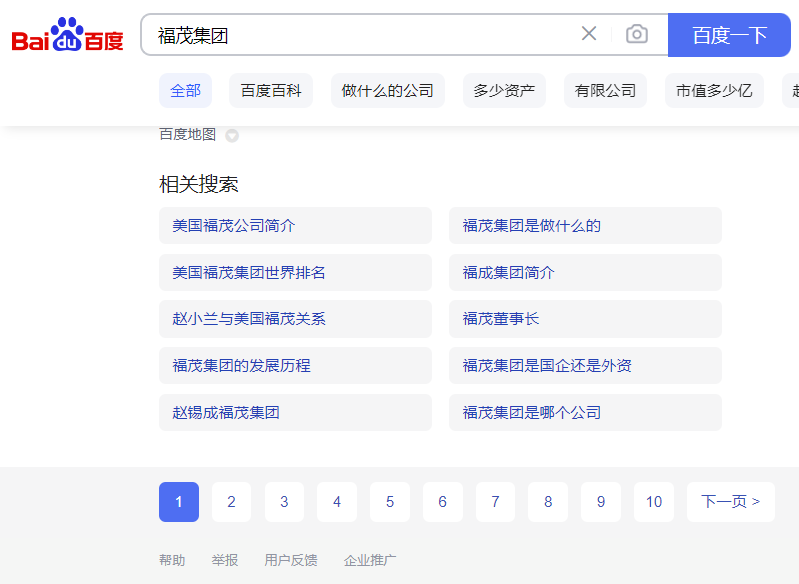Image resolution: width=799 pixels, height=584 pixels.
Task: Open related search 福茂集团是国企还是外资
Action: point(585,365)
